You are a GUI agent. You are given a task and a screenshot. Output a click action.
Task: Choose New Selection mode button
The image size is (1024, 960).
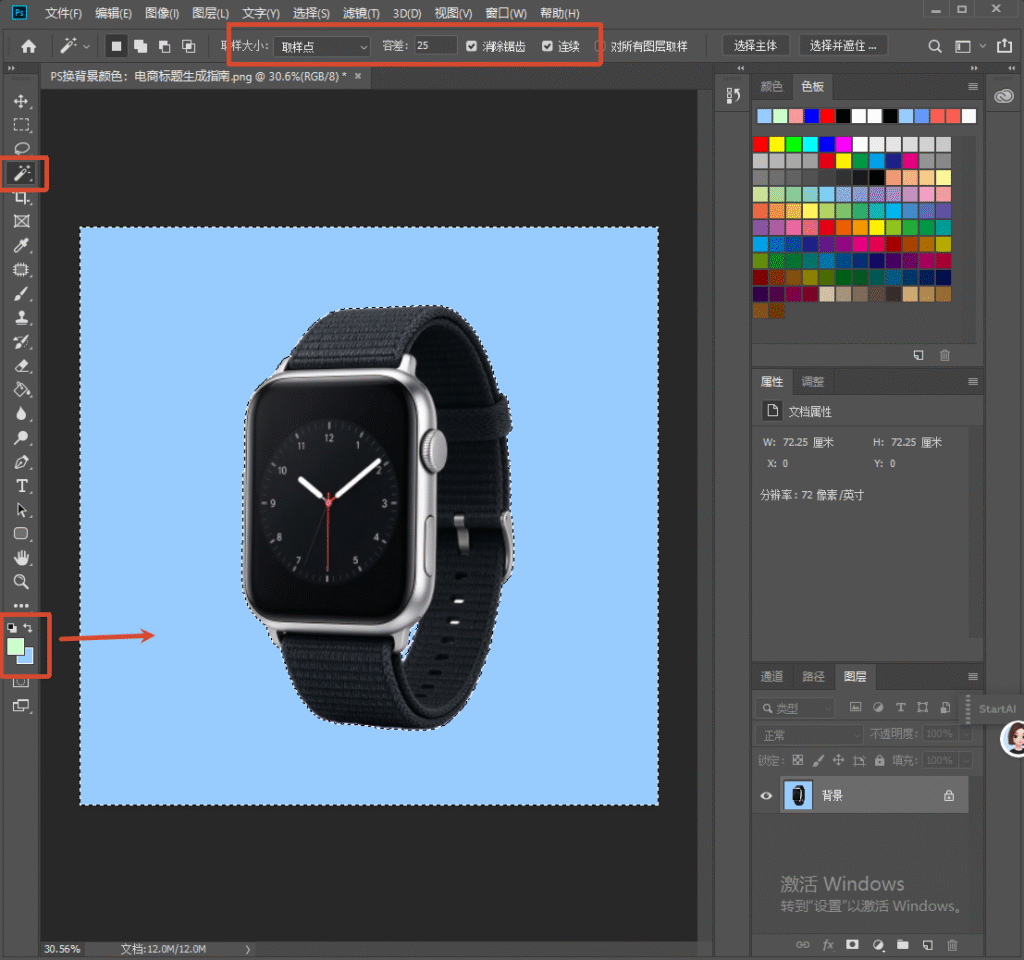[116, 46]
